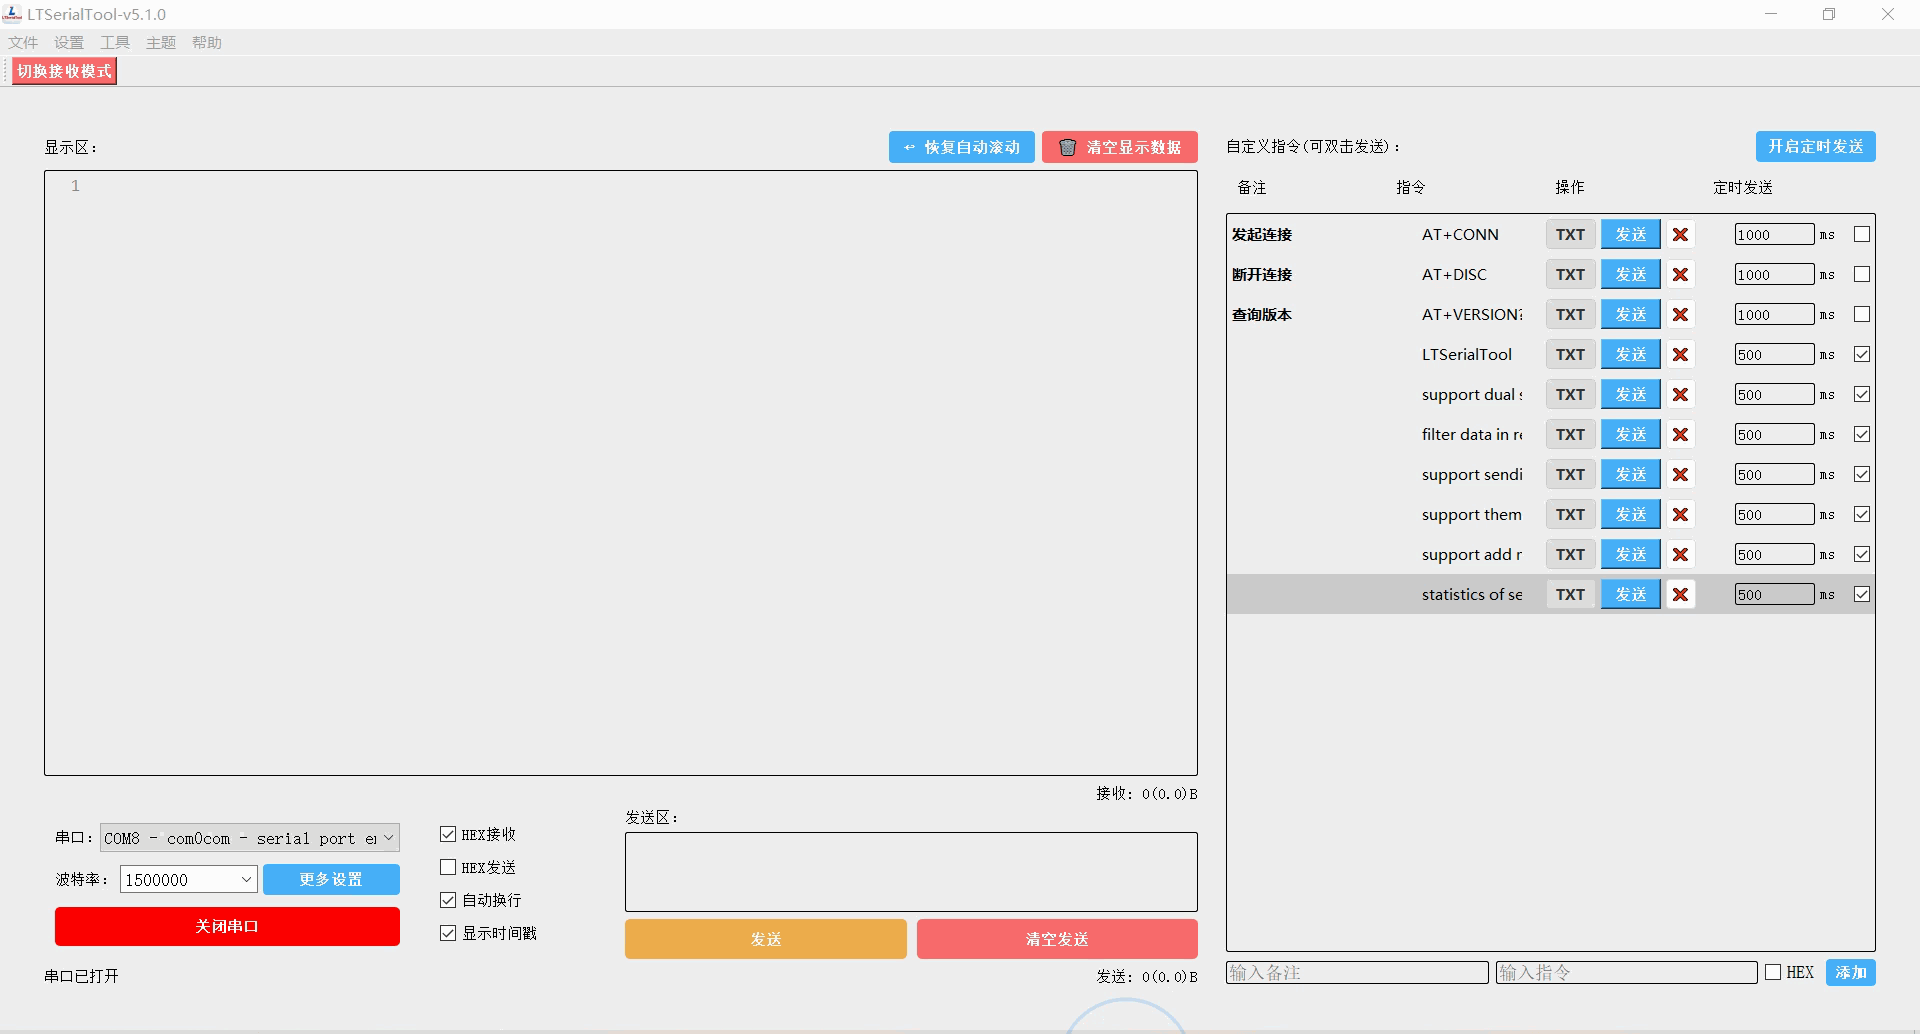This screenshot has width=1920, height=1034.
Task: Click the orange 发送 button under send area
Action: (765, 939)
